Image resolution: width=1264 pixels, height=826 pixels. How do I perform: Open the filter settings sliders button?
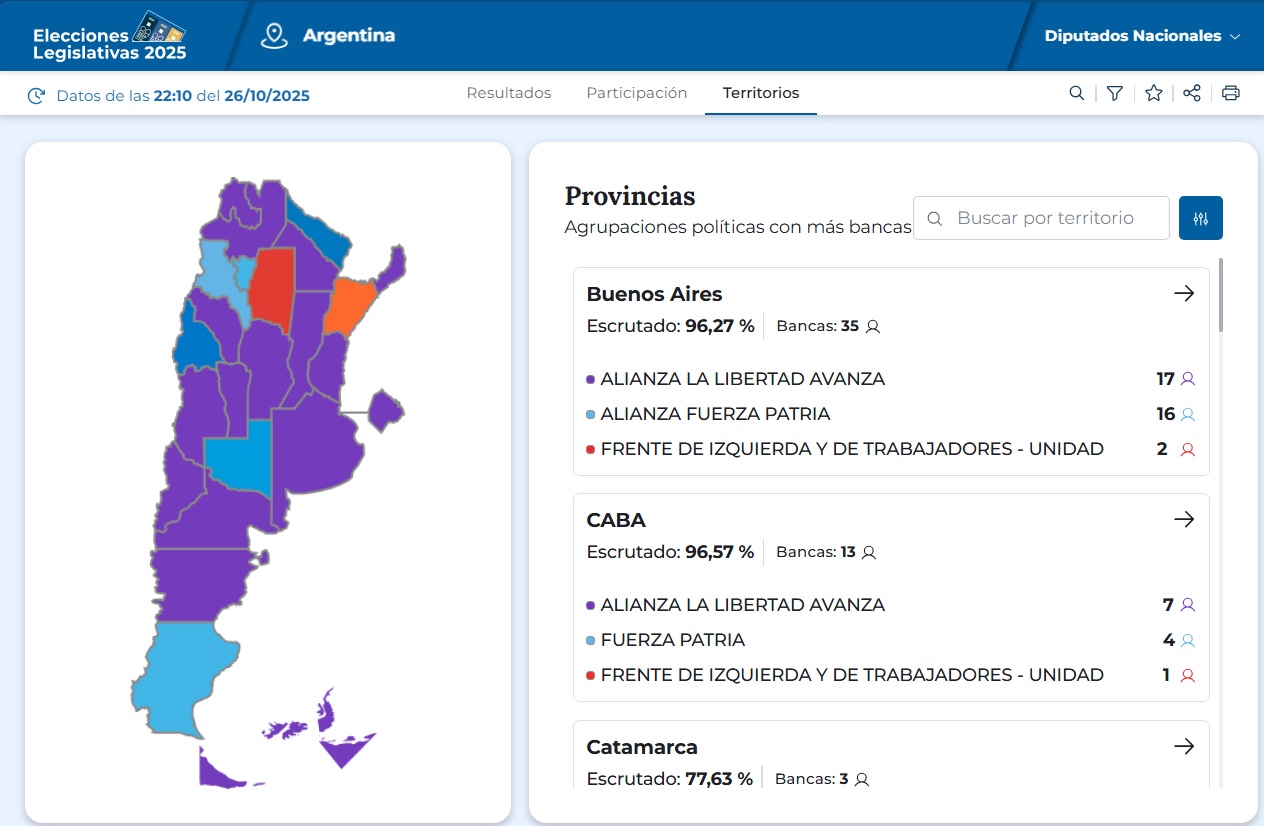tap(1200, 218)
